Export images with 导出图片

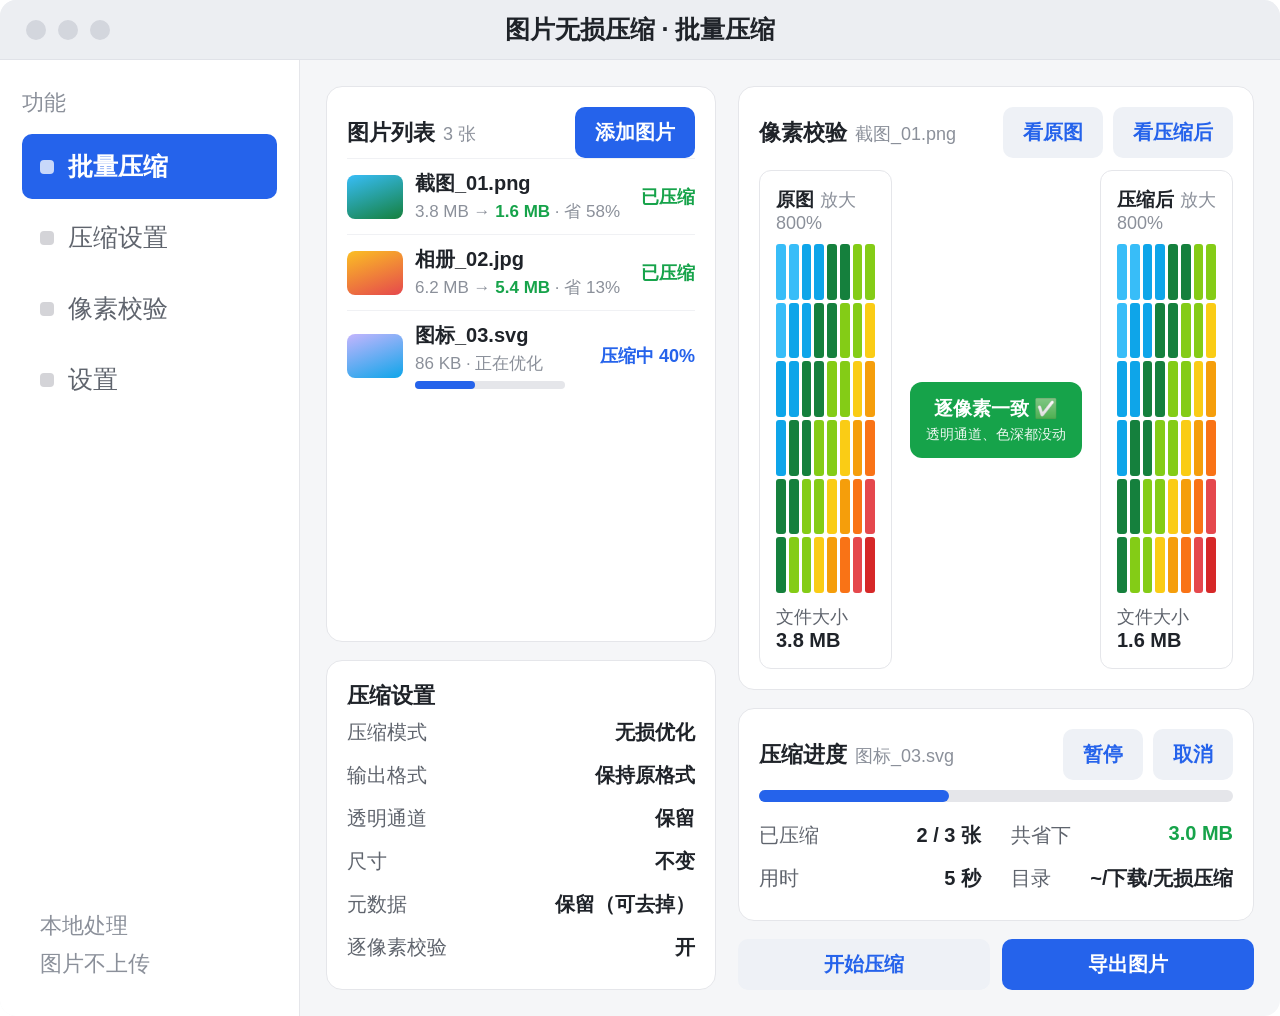1128,964
